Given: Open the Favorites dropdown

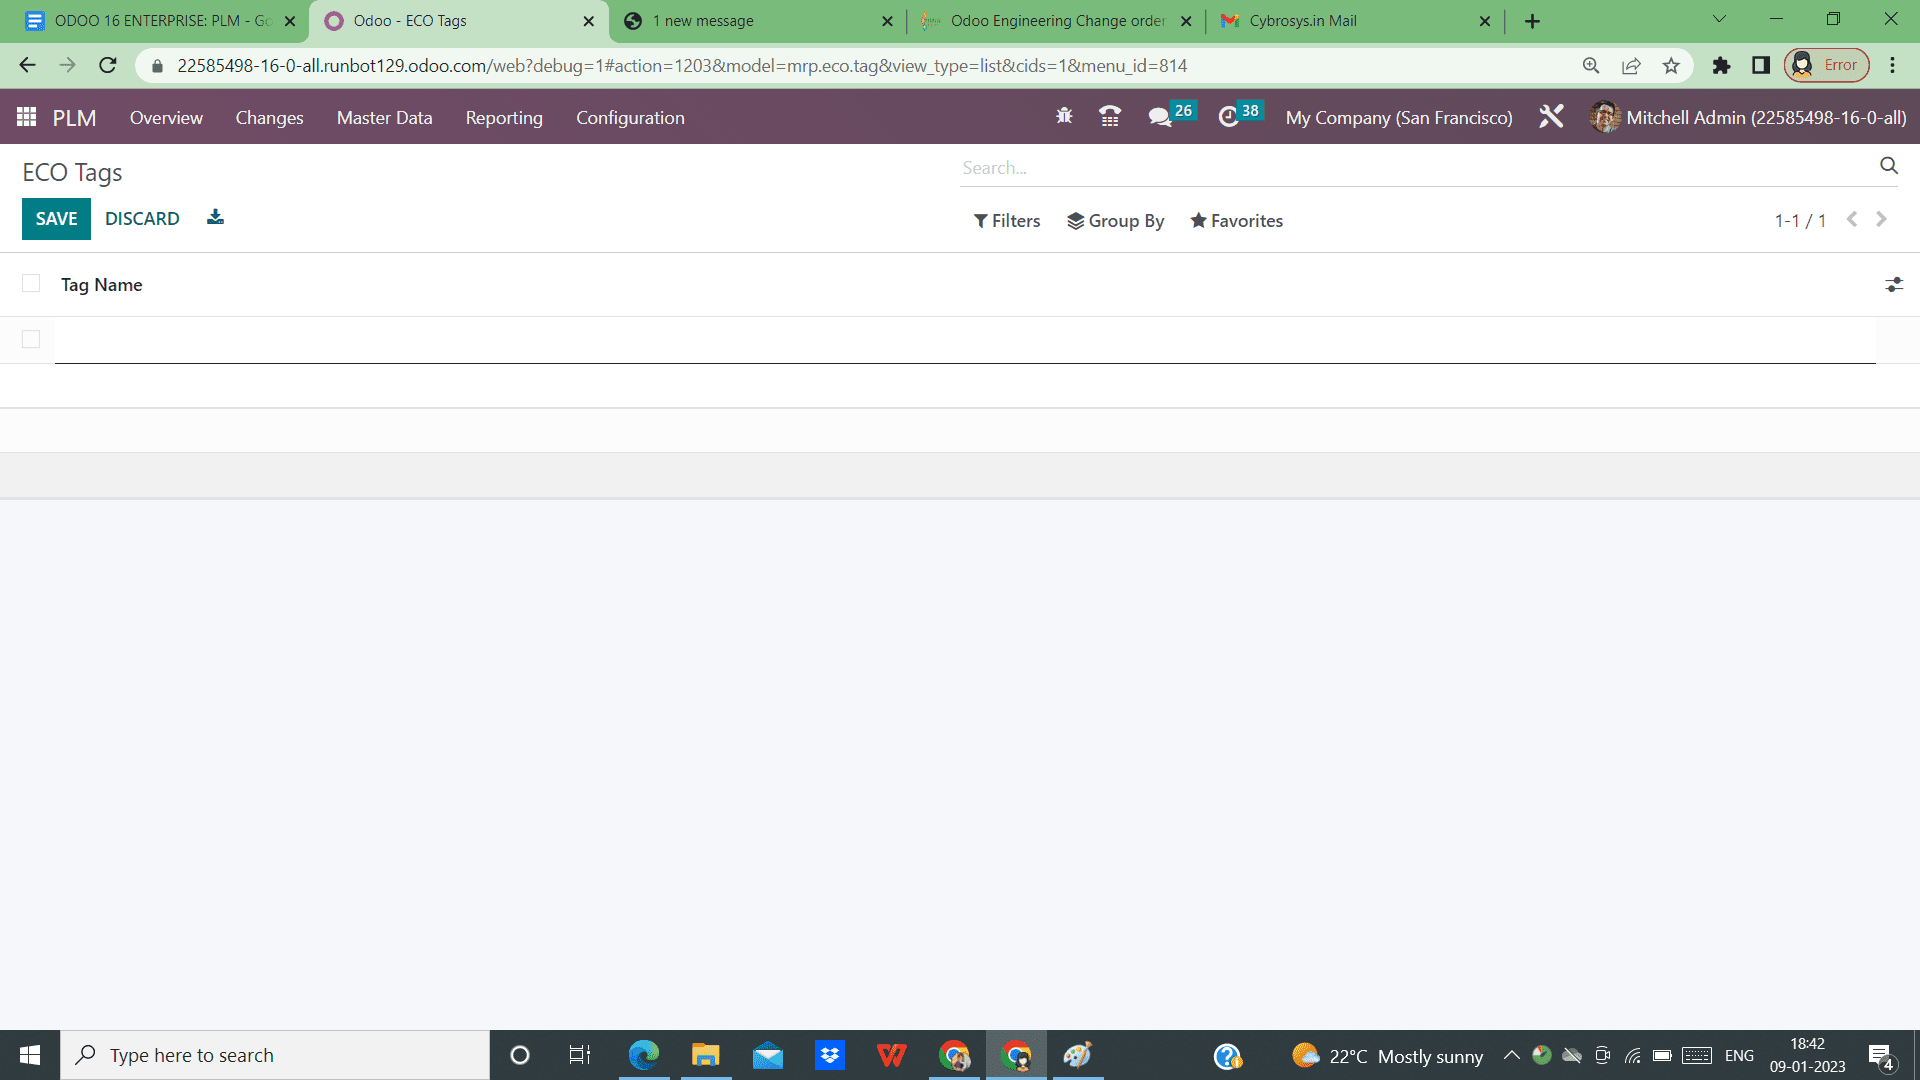Looking at the screenshot, I should [x=1236, y=221].
